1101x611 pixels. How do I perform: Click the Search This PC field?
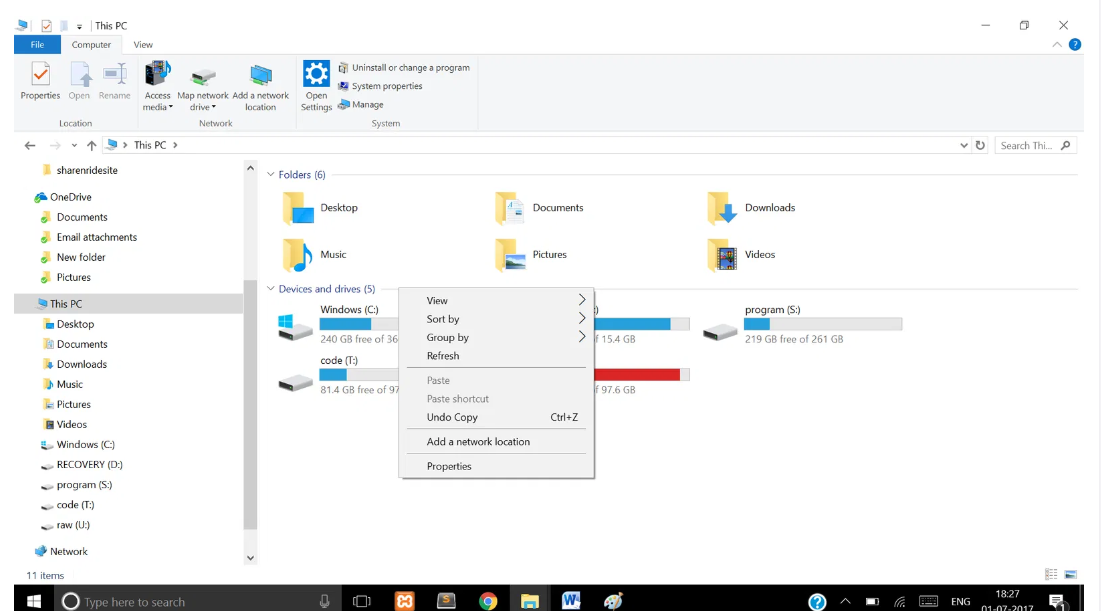click(x=1028, y=145)
